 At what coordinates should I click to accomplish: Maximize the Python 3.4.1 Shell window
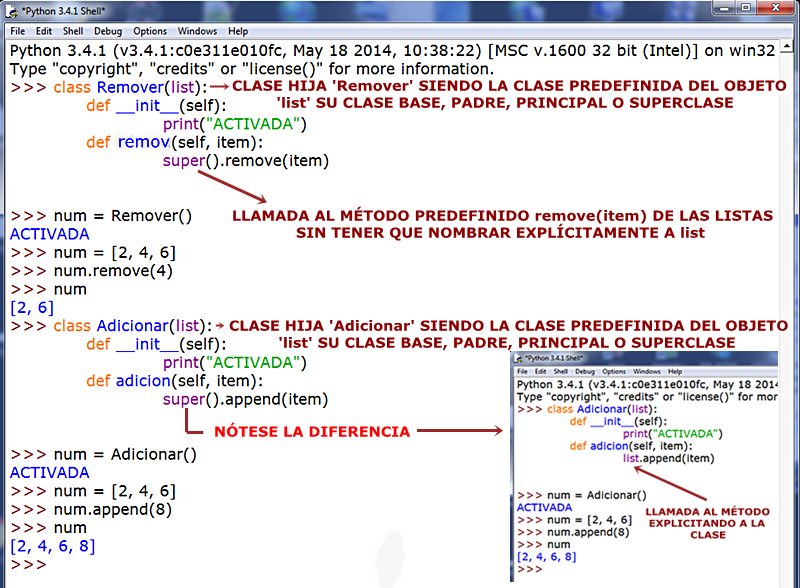click(745, 8)
